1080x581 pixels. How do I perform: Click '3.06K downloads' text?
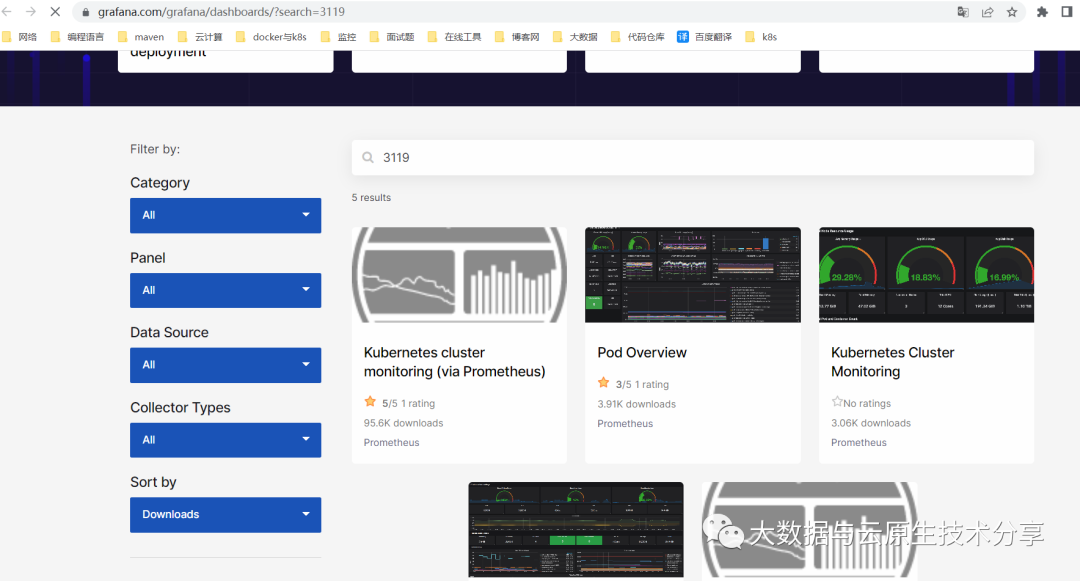(871, 423)
